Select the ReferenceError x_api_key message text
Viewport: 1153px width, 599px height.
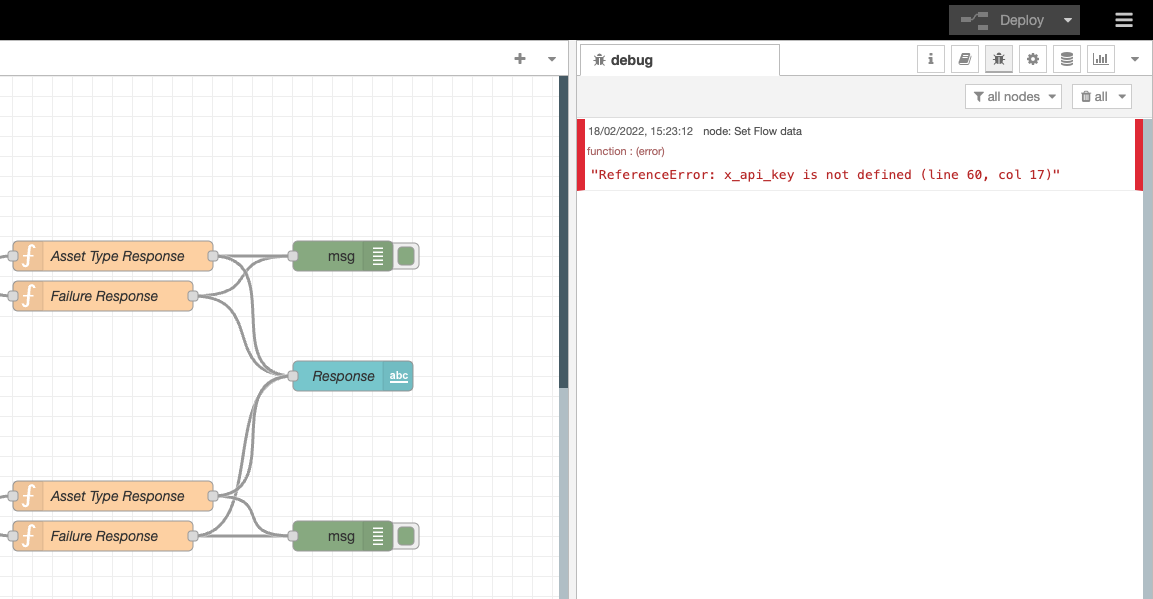[x=825, y=175]
